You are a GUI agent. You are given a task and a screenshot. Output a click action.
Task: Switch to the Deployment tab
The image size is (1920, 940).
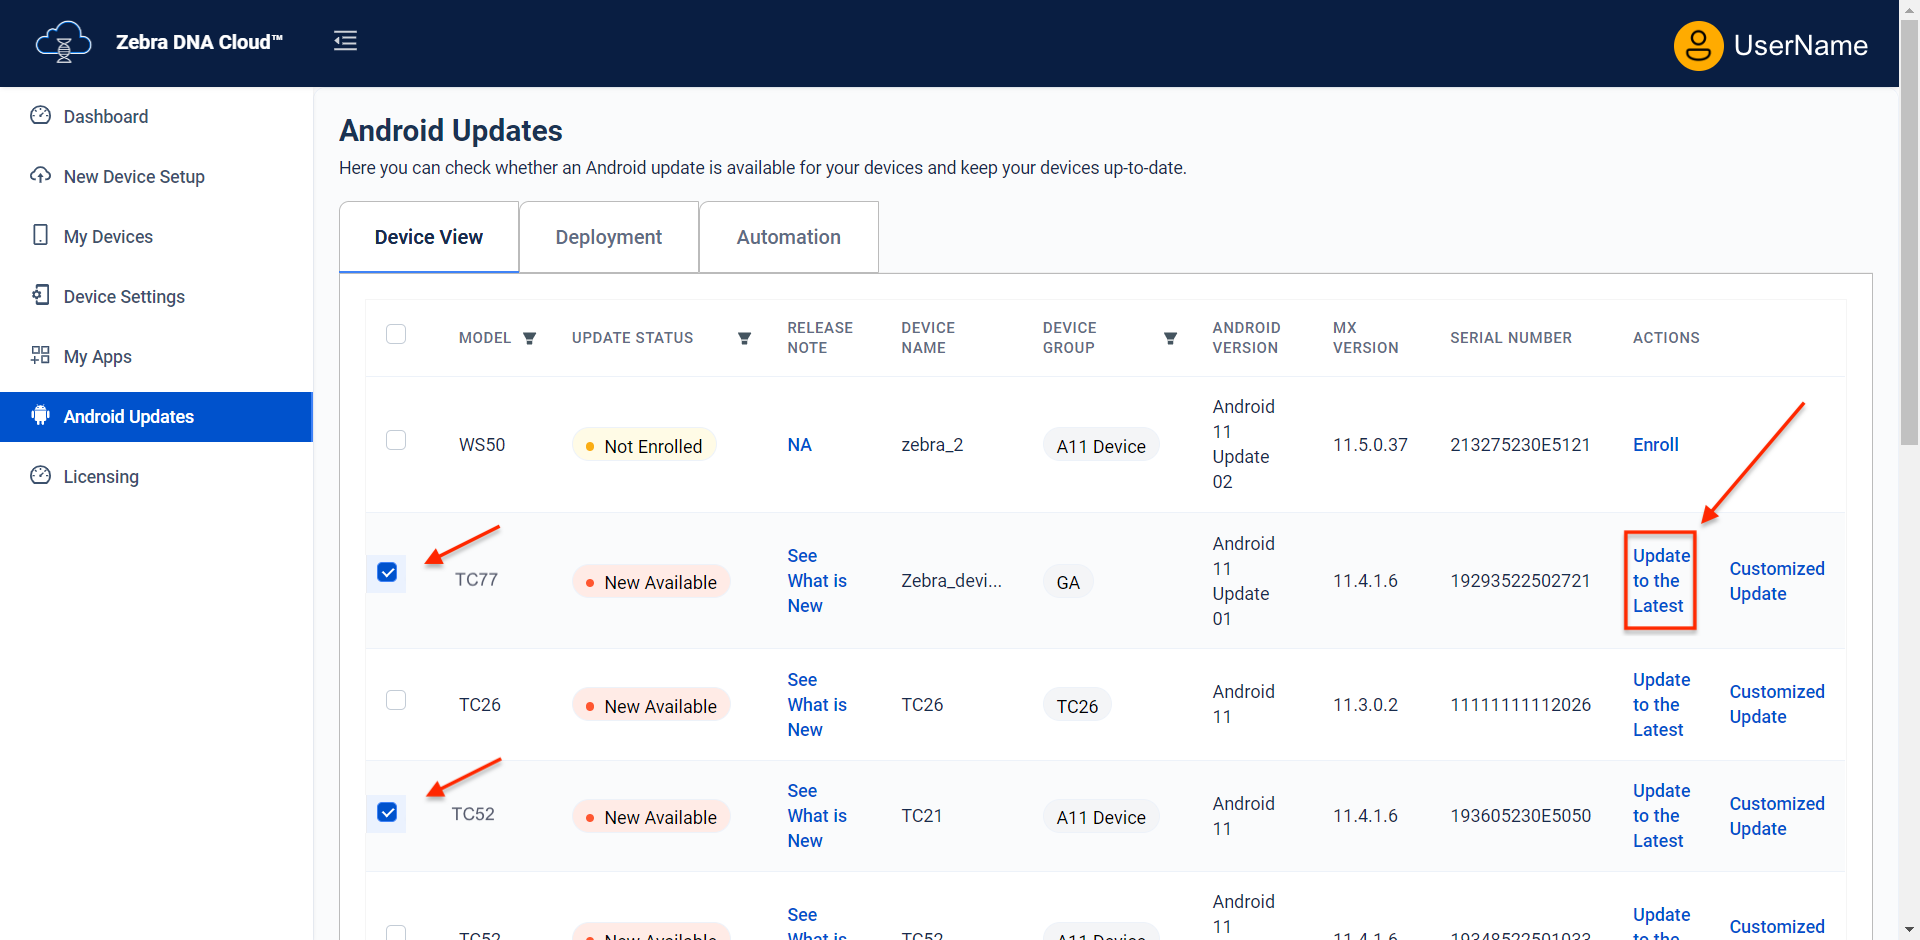[x=608, y=237]
